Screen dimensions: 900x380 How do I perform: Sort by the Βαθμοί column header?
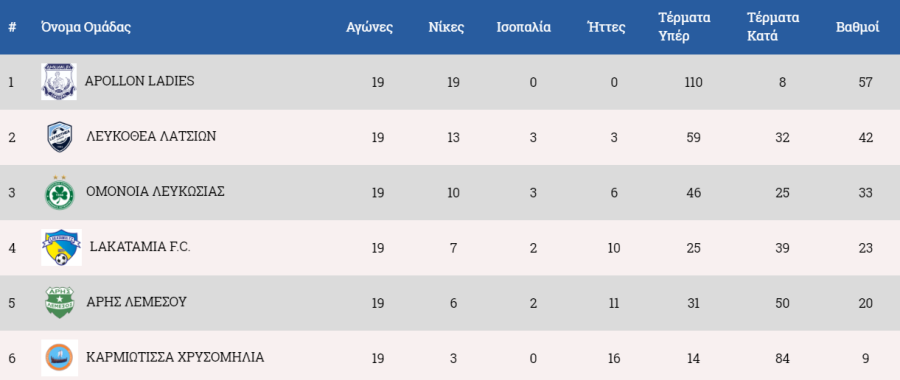click(858, 27)
